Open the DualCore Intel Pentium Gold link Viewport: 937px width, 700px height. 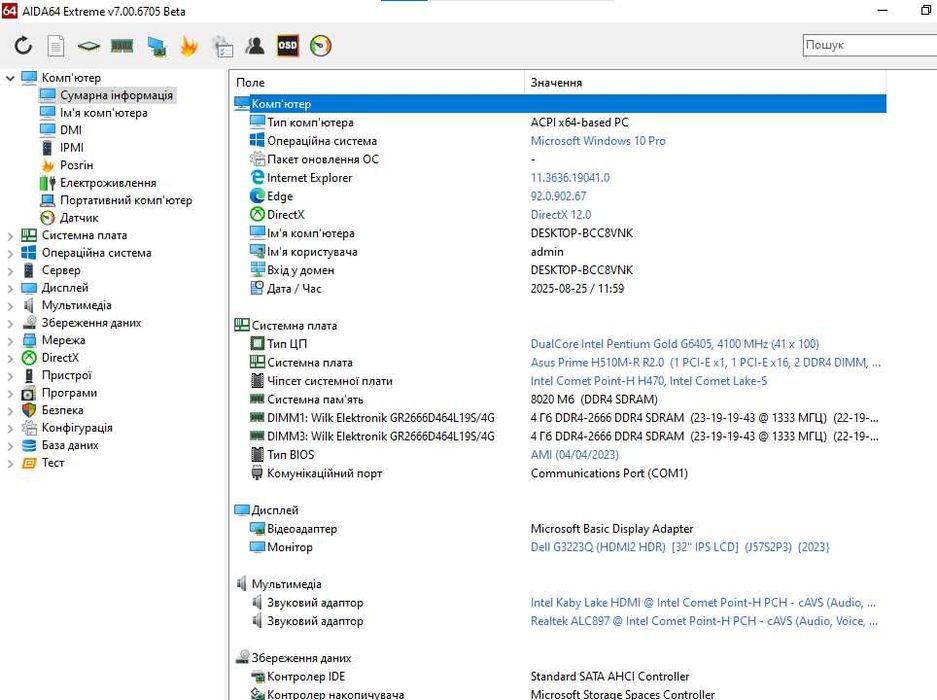675,344
